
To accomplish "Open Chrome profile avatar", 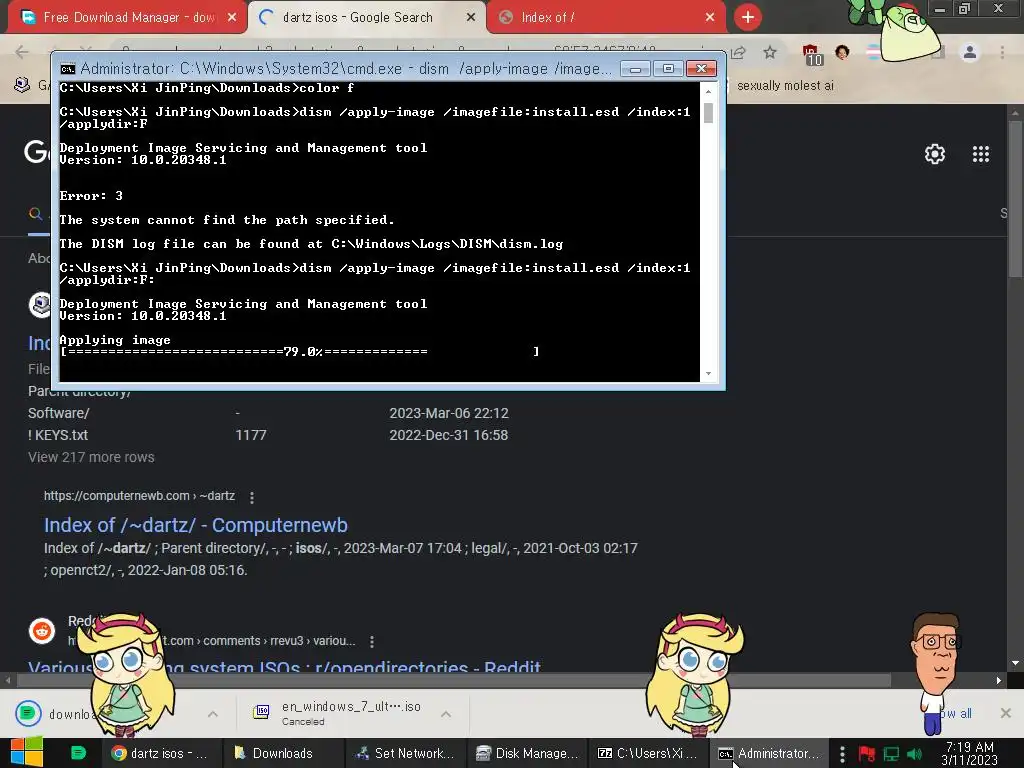I will pyautogui.click(x=970, y=52).
